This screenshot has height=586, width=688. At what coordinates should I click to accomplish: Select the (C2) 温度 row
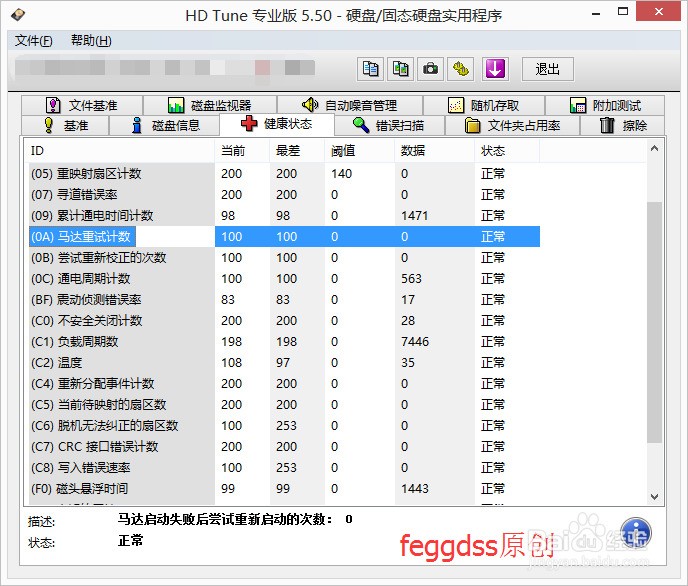coord(284,363)
